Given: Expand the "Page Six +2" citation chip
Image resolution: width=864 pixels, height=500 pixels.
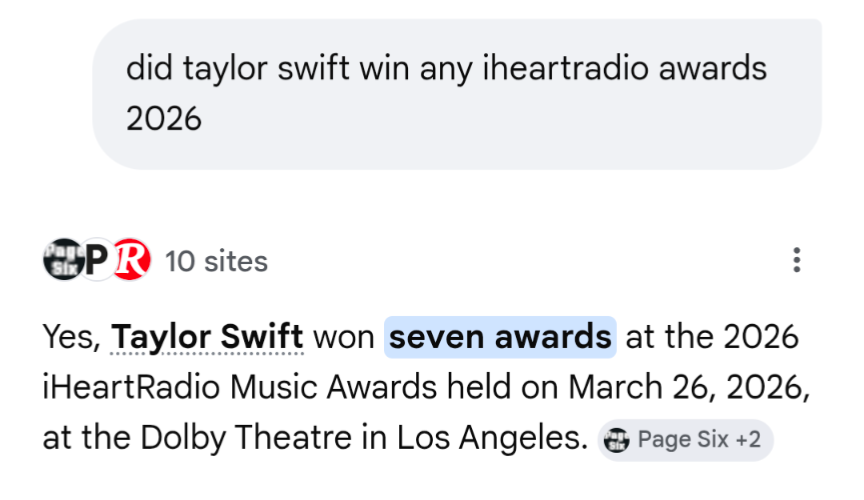Looking at the screenshot, I should click(x=685, y=440).
